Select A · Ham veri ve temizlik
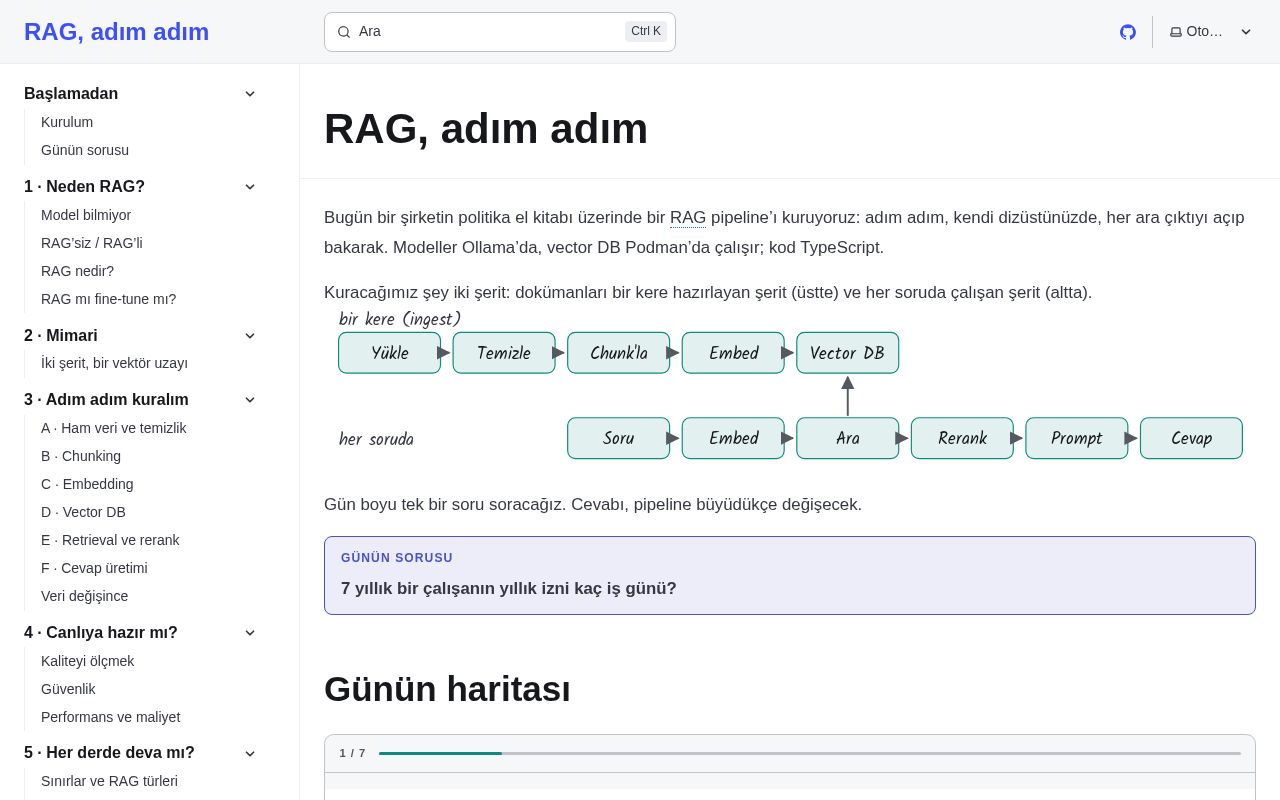 (x=113, y=428)
